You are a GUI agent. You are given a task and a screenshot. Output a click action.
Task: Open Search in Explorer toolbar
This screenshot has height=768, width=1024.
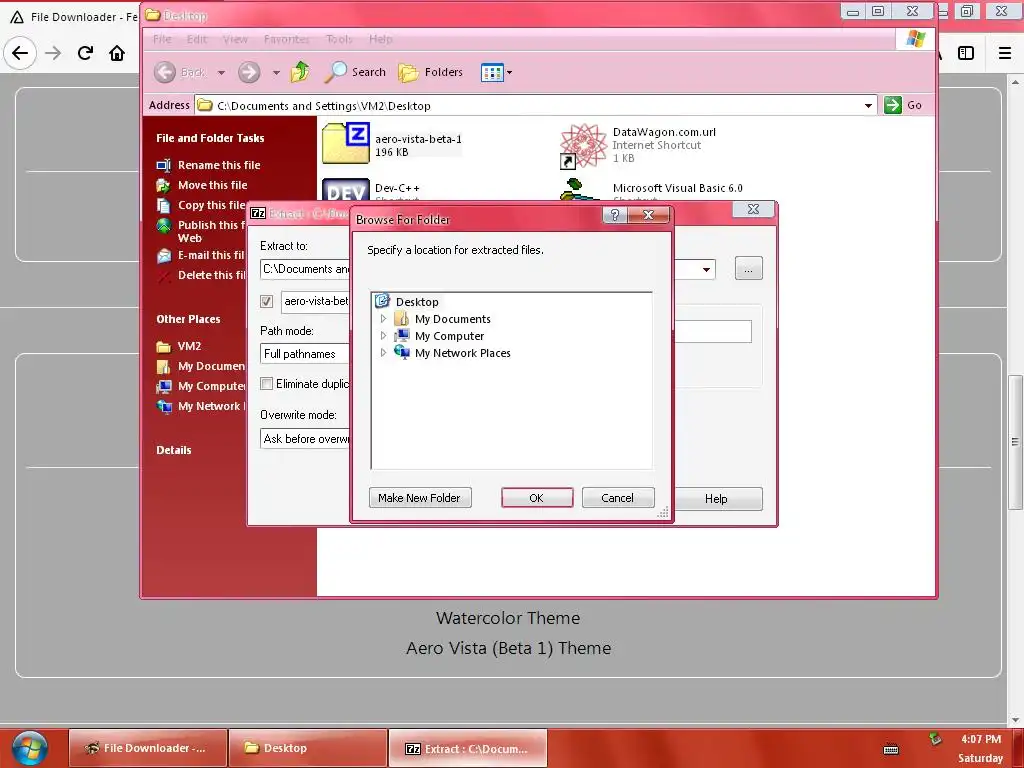coord(355,72)
